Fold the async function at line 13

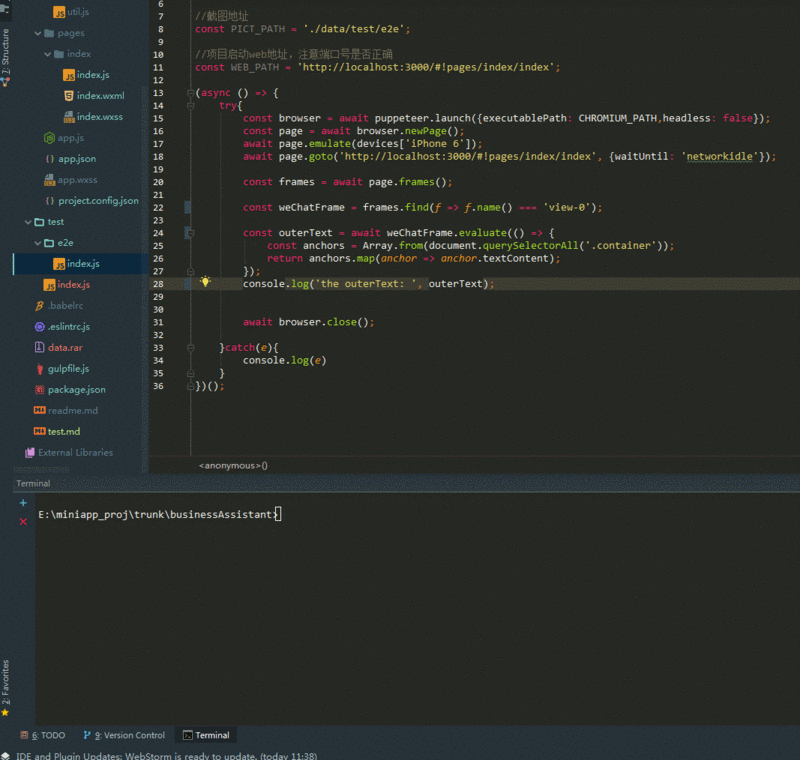pyautogui.click(x=188, y=92)
